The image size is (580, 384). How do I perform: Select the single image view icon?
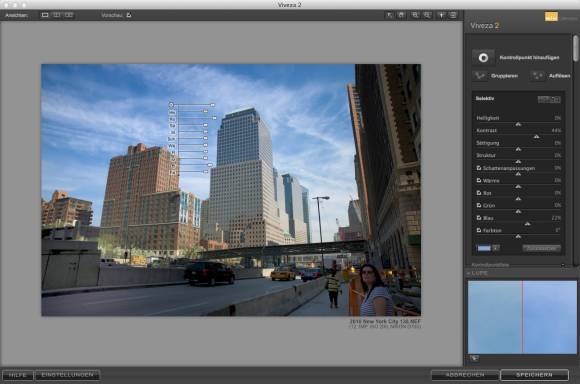pyautogui.click(x=45, y=15)
